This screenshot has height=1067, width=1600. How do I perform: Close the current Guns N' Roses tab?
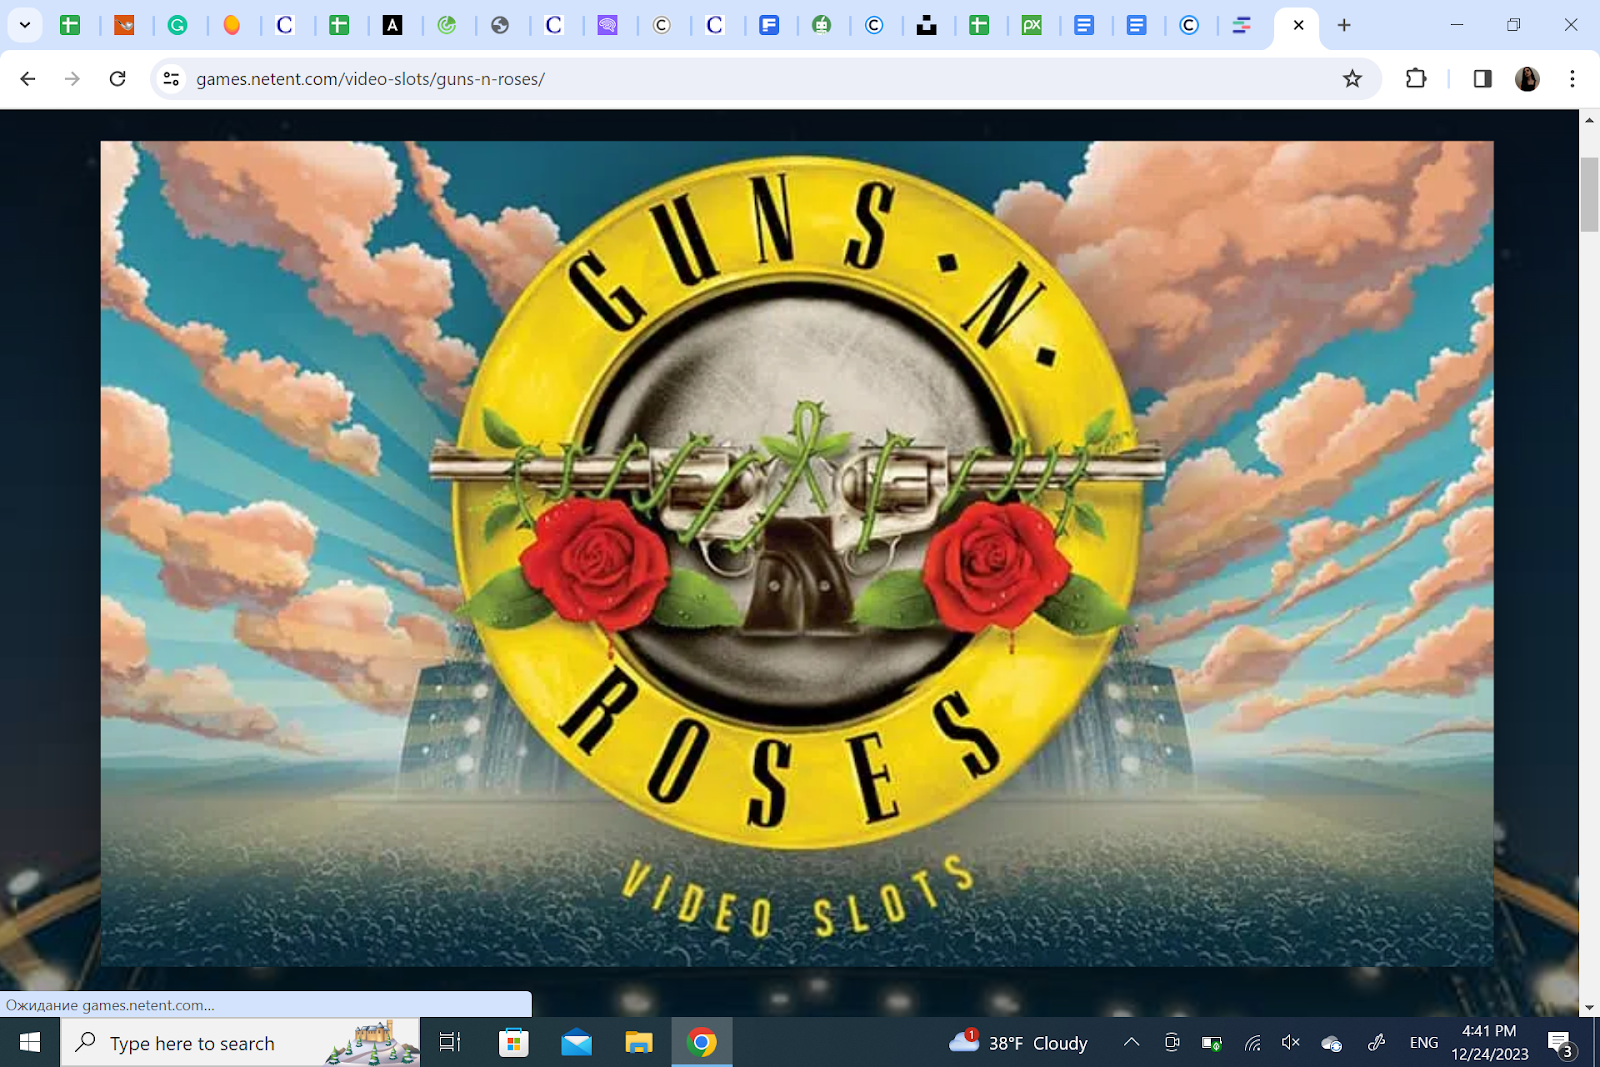pyautogui.click(x=1298, y=25)
